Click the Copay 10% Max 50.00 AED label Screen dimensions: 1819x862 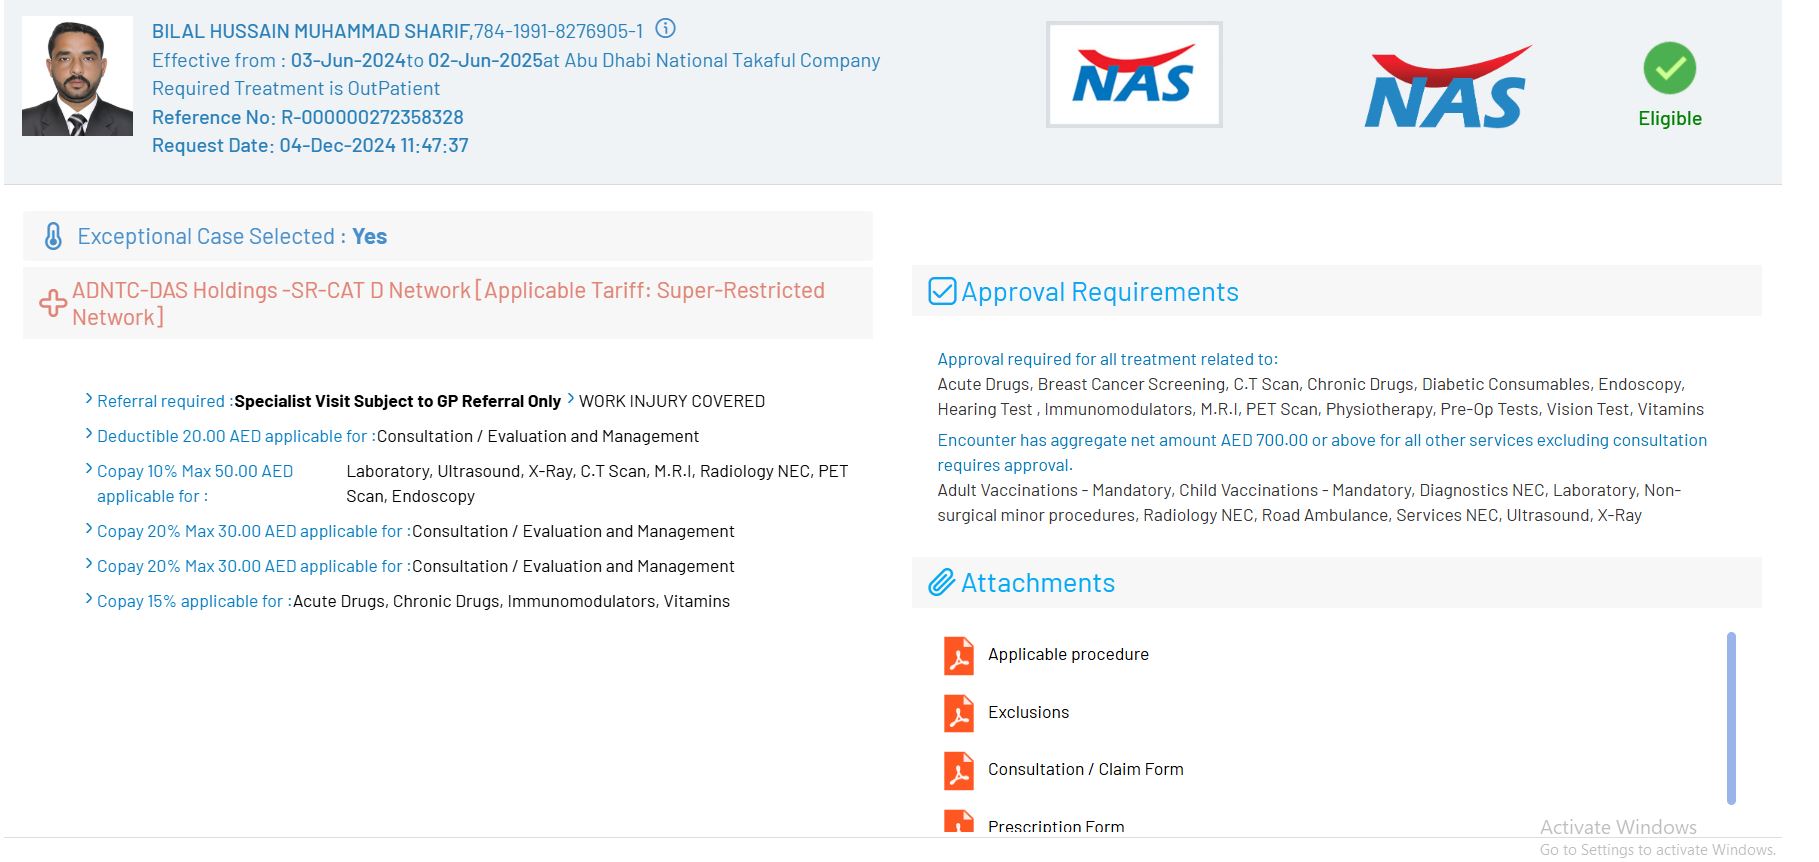click(195, 483)
